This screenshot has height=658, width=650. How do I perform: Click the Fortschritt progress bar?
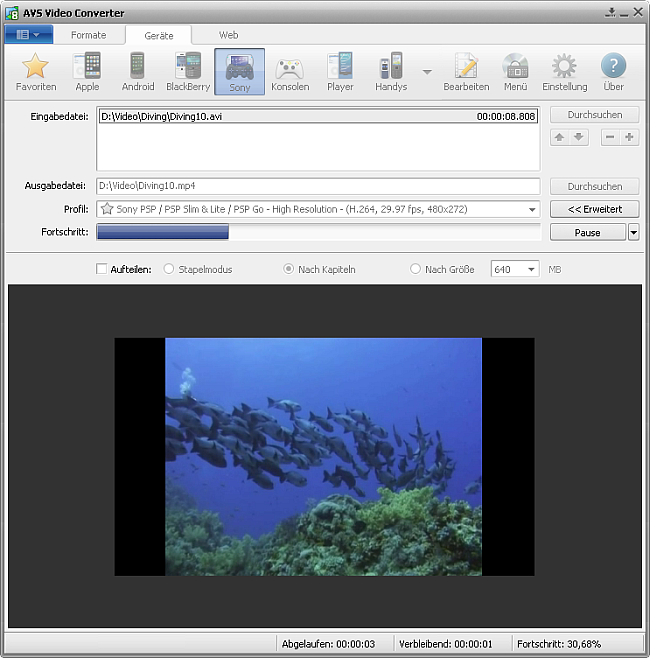tap(318, 232)
